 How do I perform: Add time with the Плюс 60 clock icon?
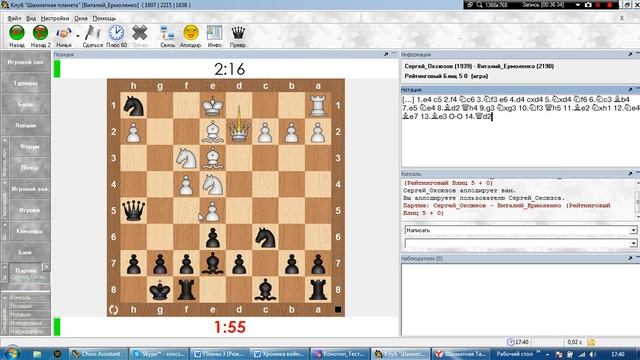116,33
